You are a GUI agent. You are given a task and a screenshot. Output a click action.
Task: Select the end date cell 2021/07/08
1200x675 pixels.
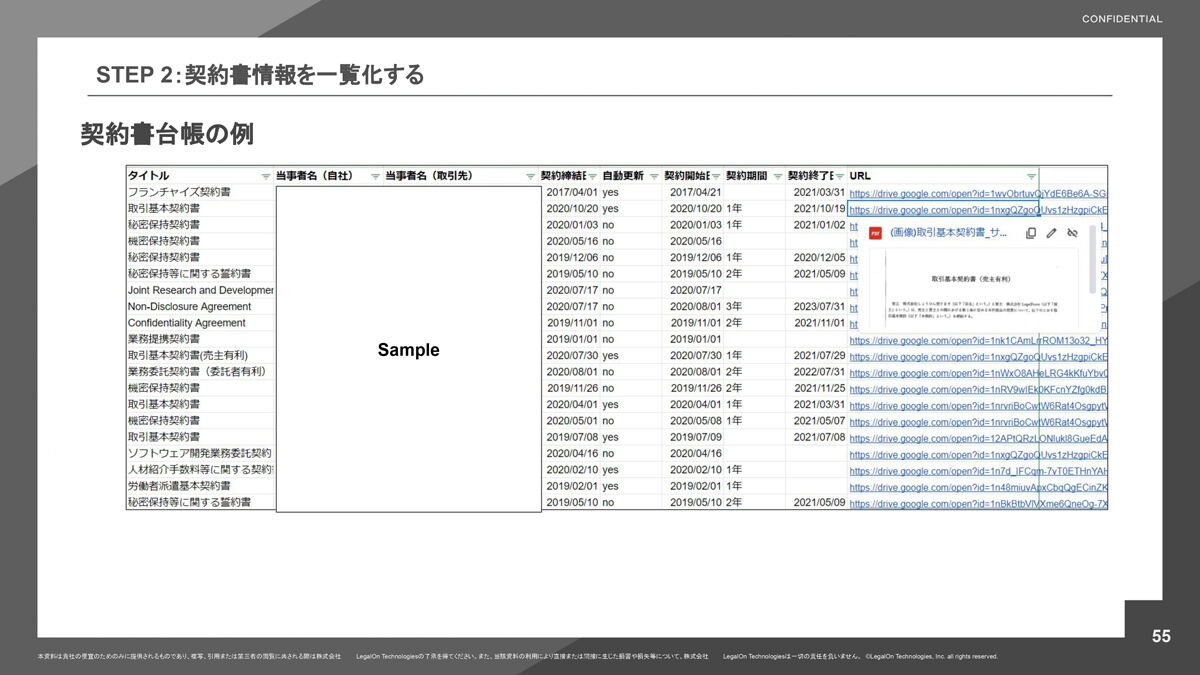(x=817, y=437)
